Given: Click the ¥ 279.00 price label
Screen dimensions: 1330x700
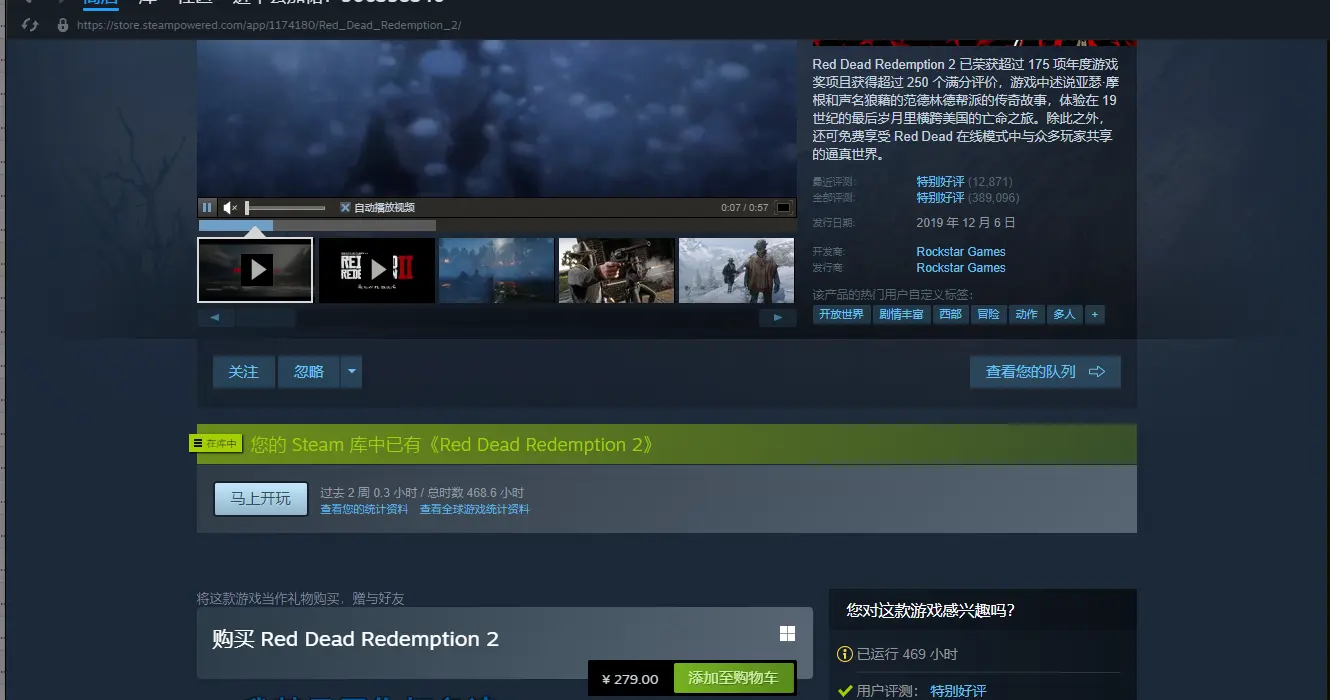Looking at the screenshot, I should pyautogui.click(x=630, y=679).
